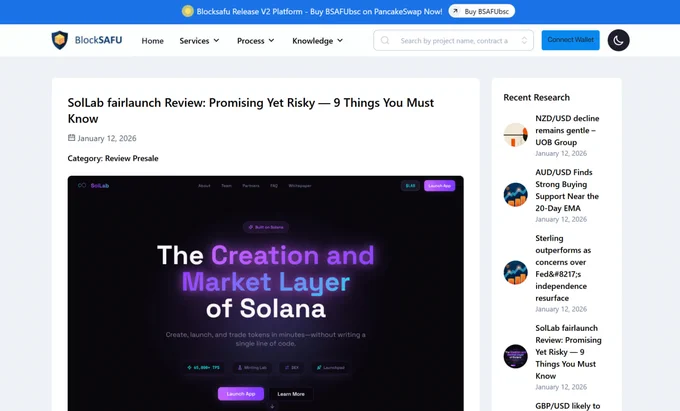Click the January 12, 2026 article date
Image resolution: width=680 pixels, height=411 pixels.
(107, 138)
